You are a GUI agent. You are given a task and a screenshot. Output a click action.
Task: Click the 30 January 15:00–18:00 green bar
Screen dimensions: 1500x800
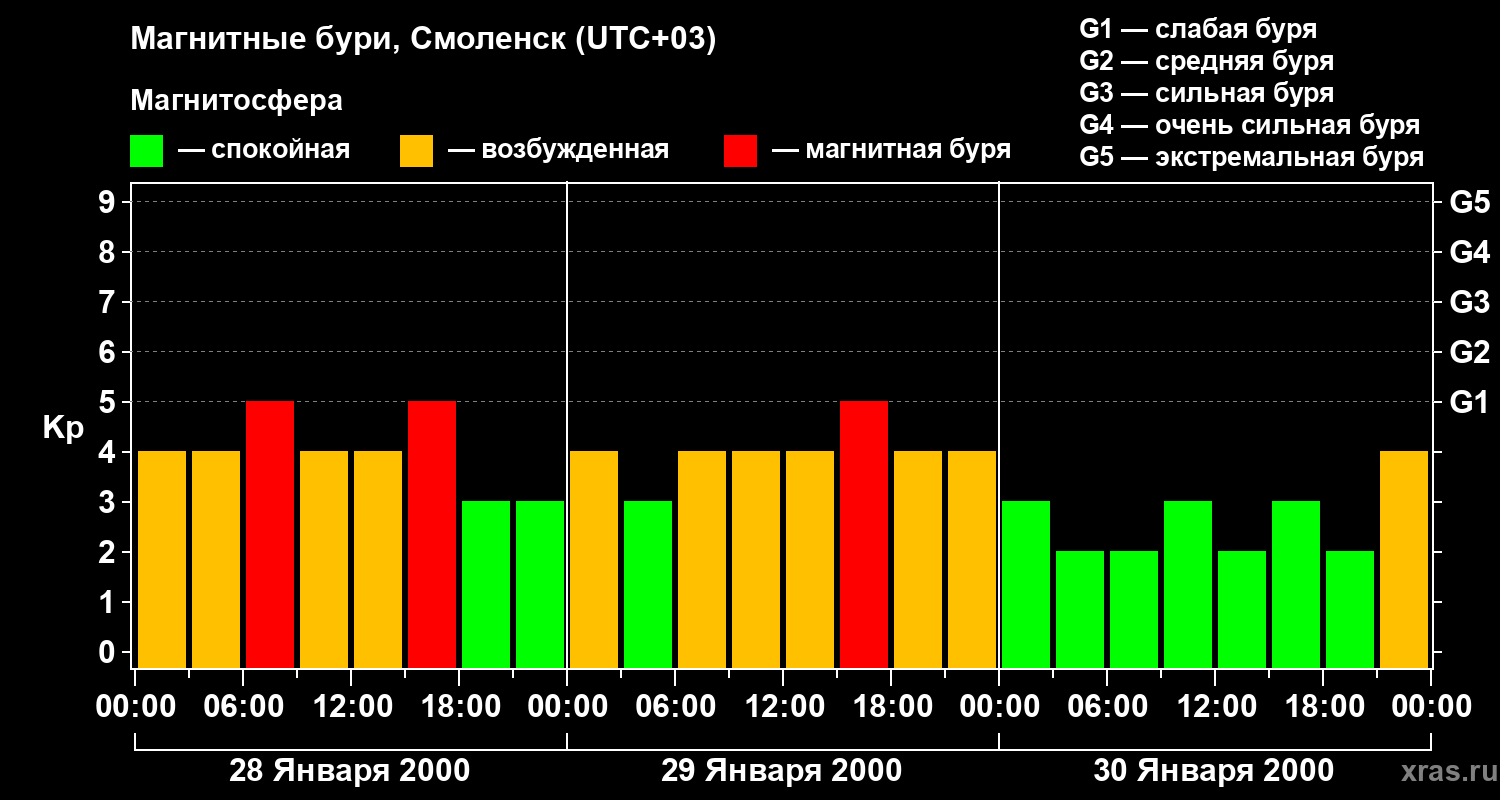(x=1296, y=585)
